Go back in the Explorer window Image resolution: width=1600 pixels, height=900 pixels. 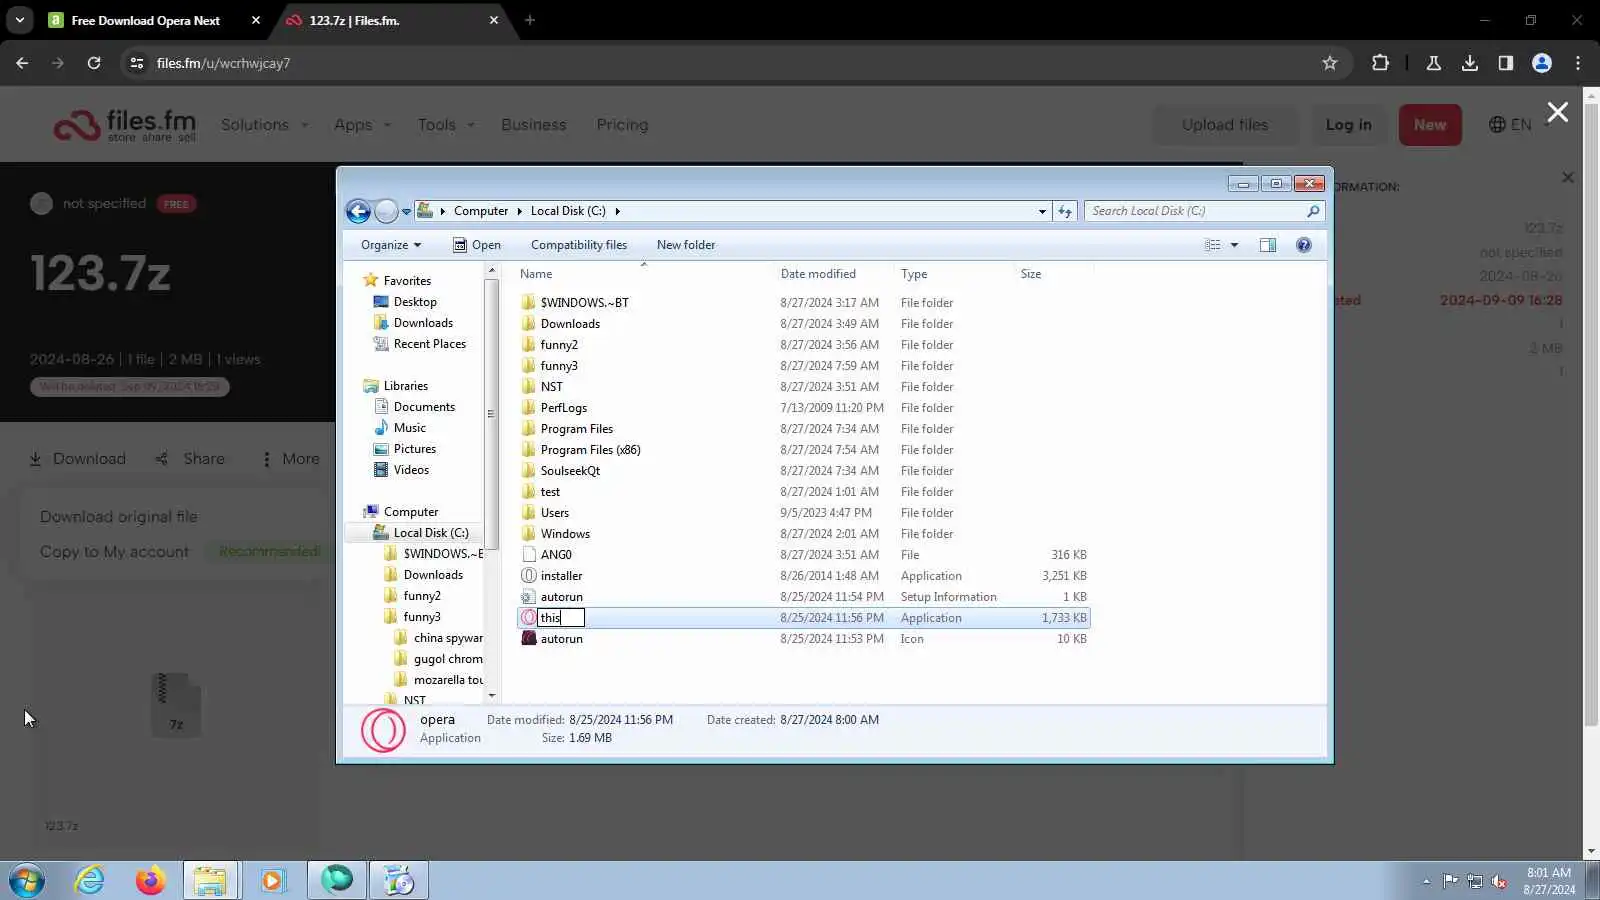(358, 211)
